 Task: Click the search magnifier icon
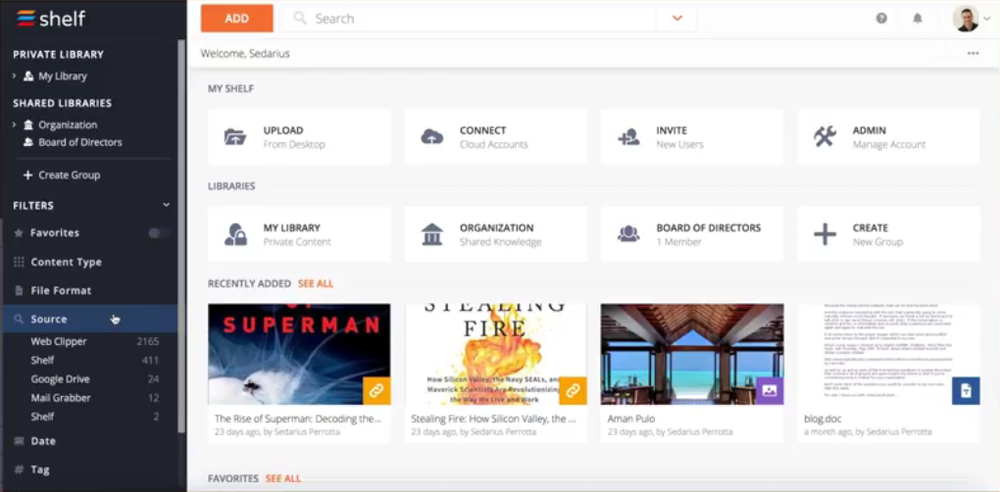click(x=300, y=19)
